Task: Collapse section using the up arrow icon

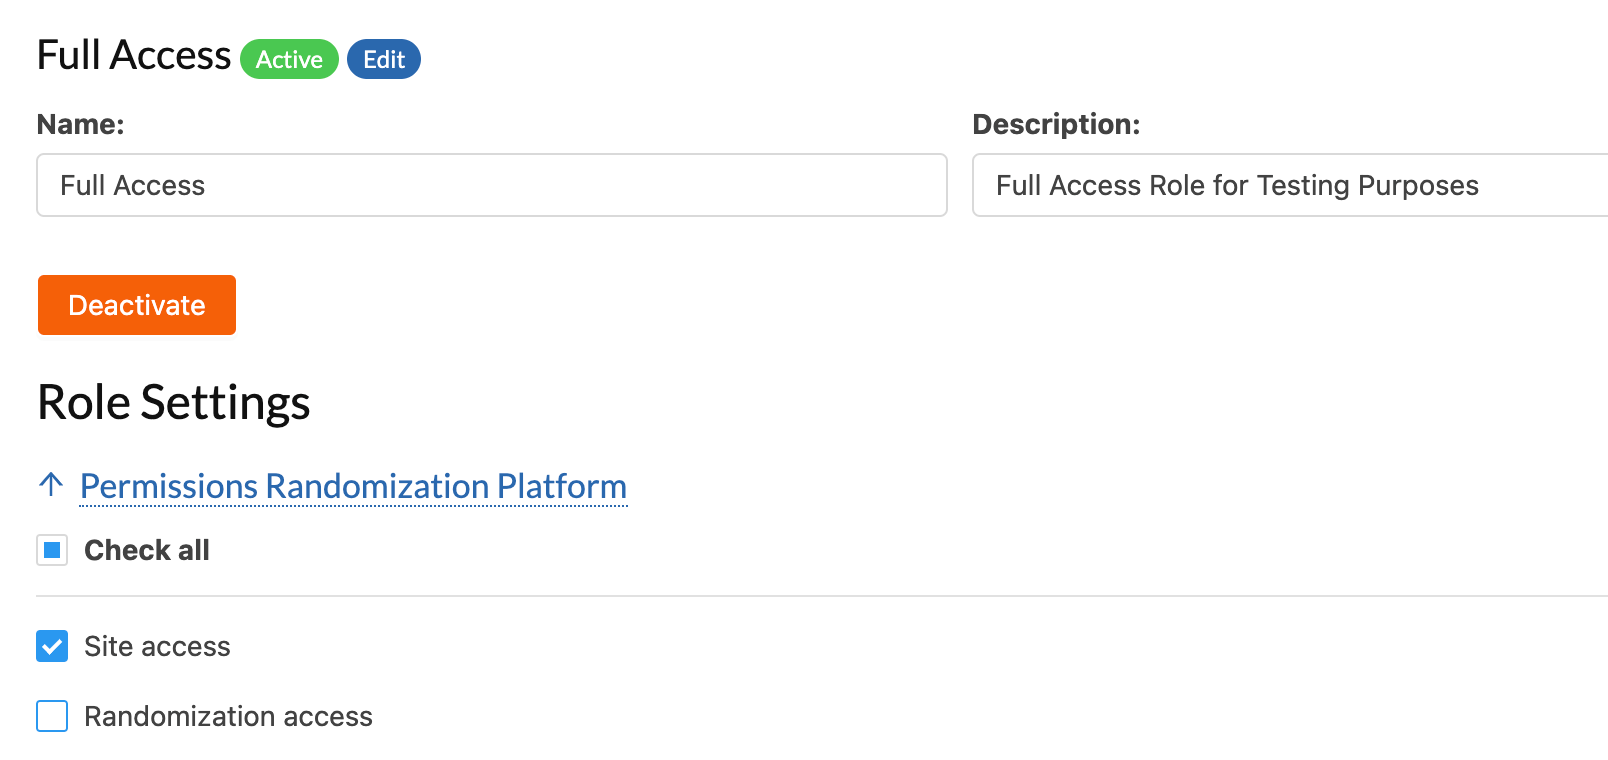Action: click(51, 485)
